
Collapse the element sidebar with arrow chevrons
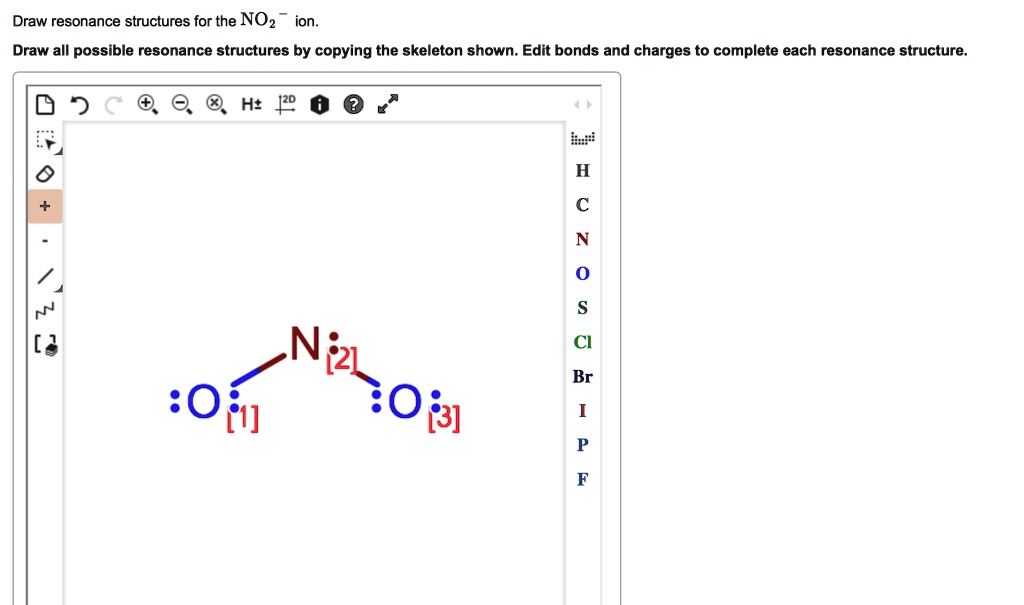(x=584, y=104)
